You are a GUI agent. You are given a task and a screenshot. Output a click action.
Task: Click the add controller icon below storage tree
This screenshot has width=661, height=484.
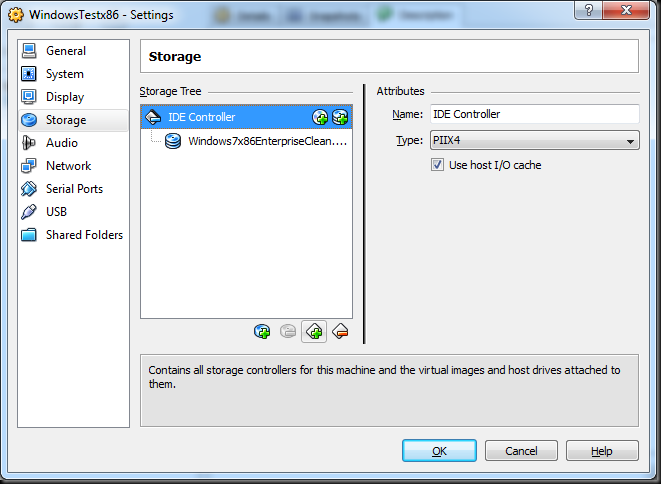pos(314,331)
